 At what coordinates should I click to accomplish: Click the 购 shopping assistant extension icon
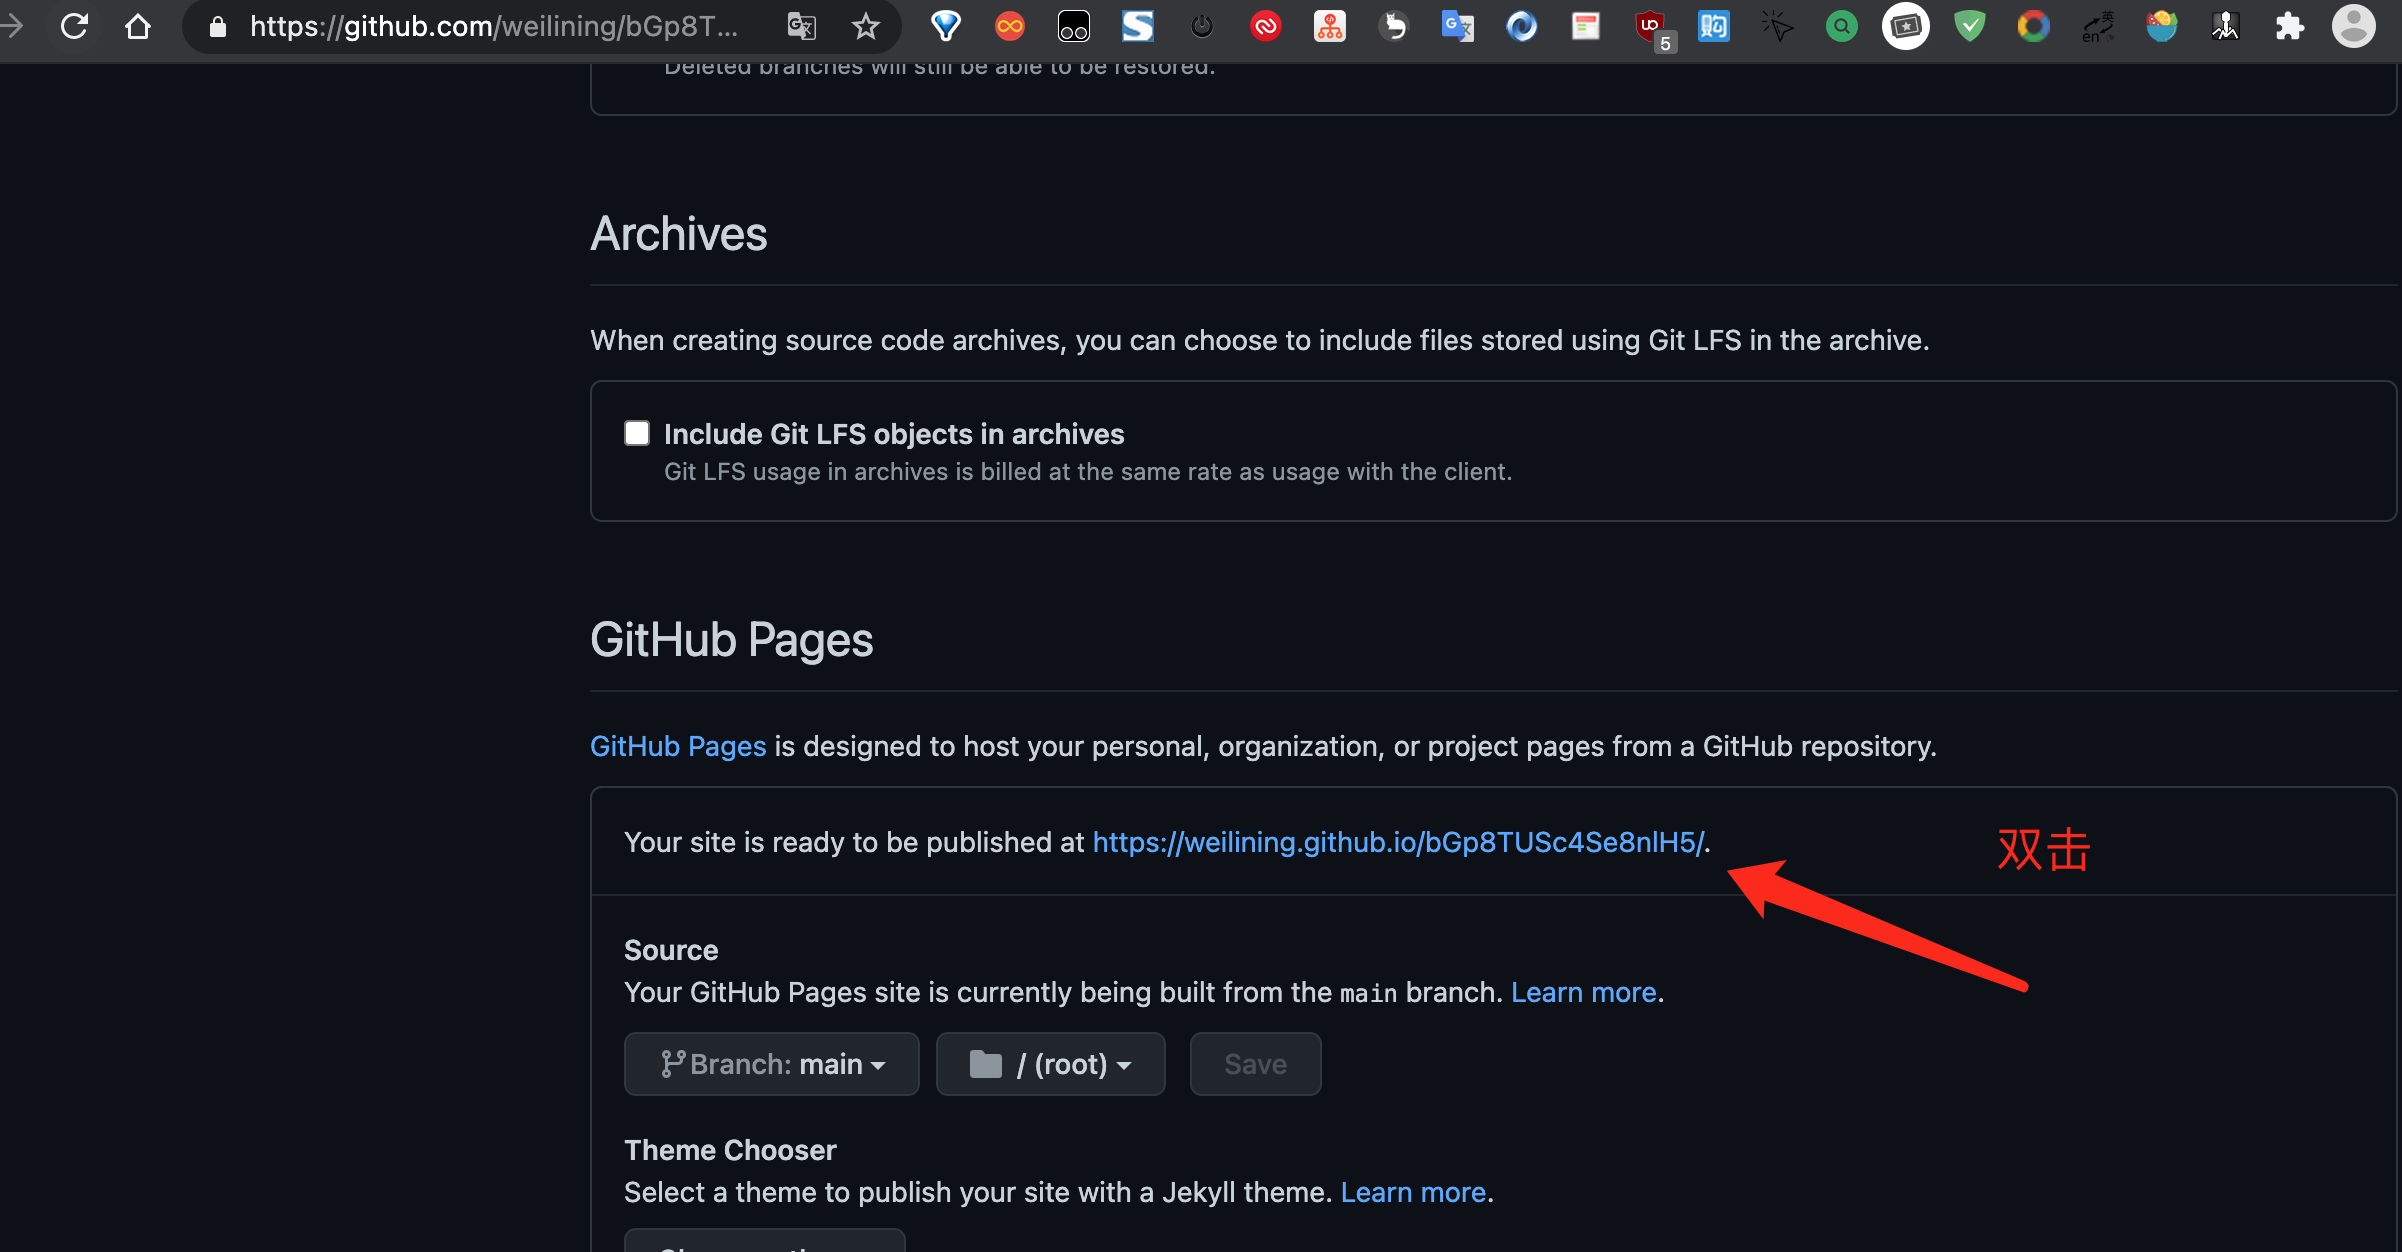coord(1713,27)
